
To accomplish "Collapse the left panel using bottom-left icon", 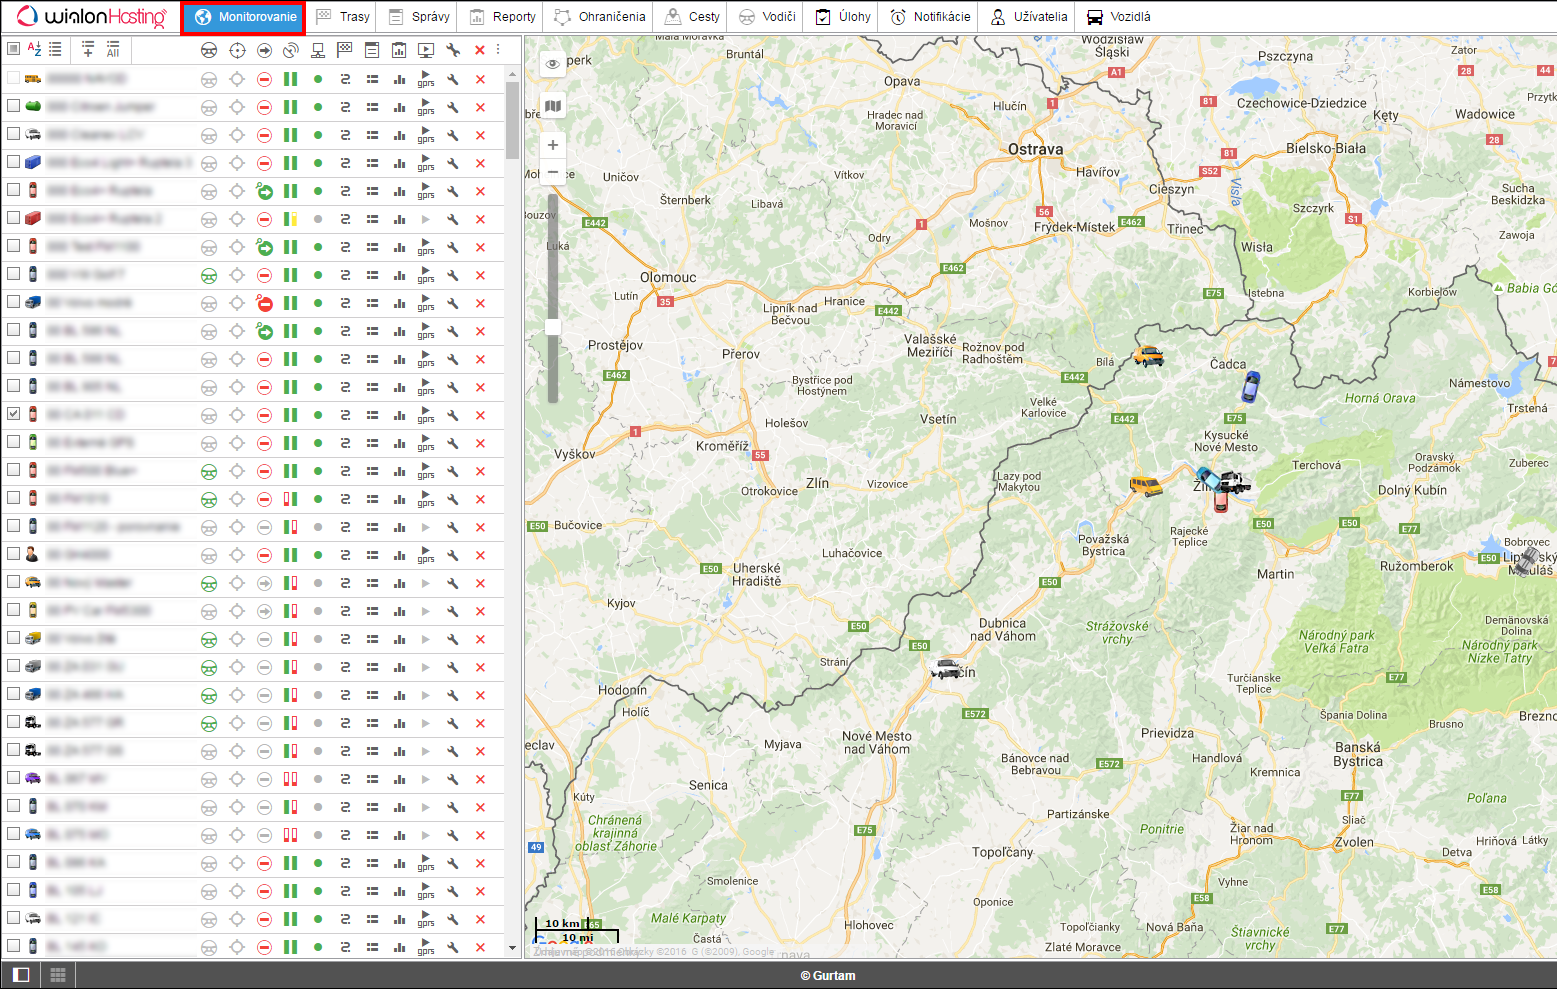I will pos(21,975).
